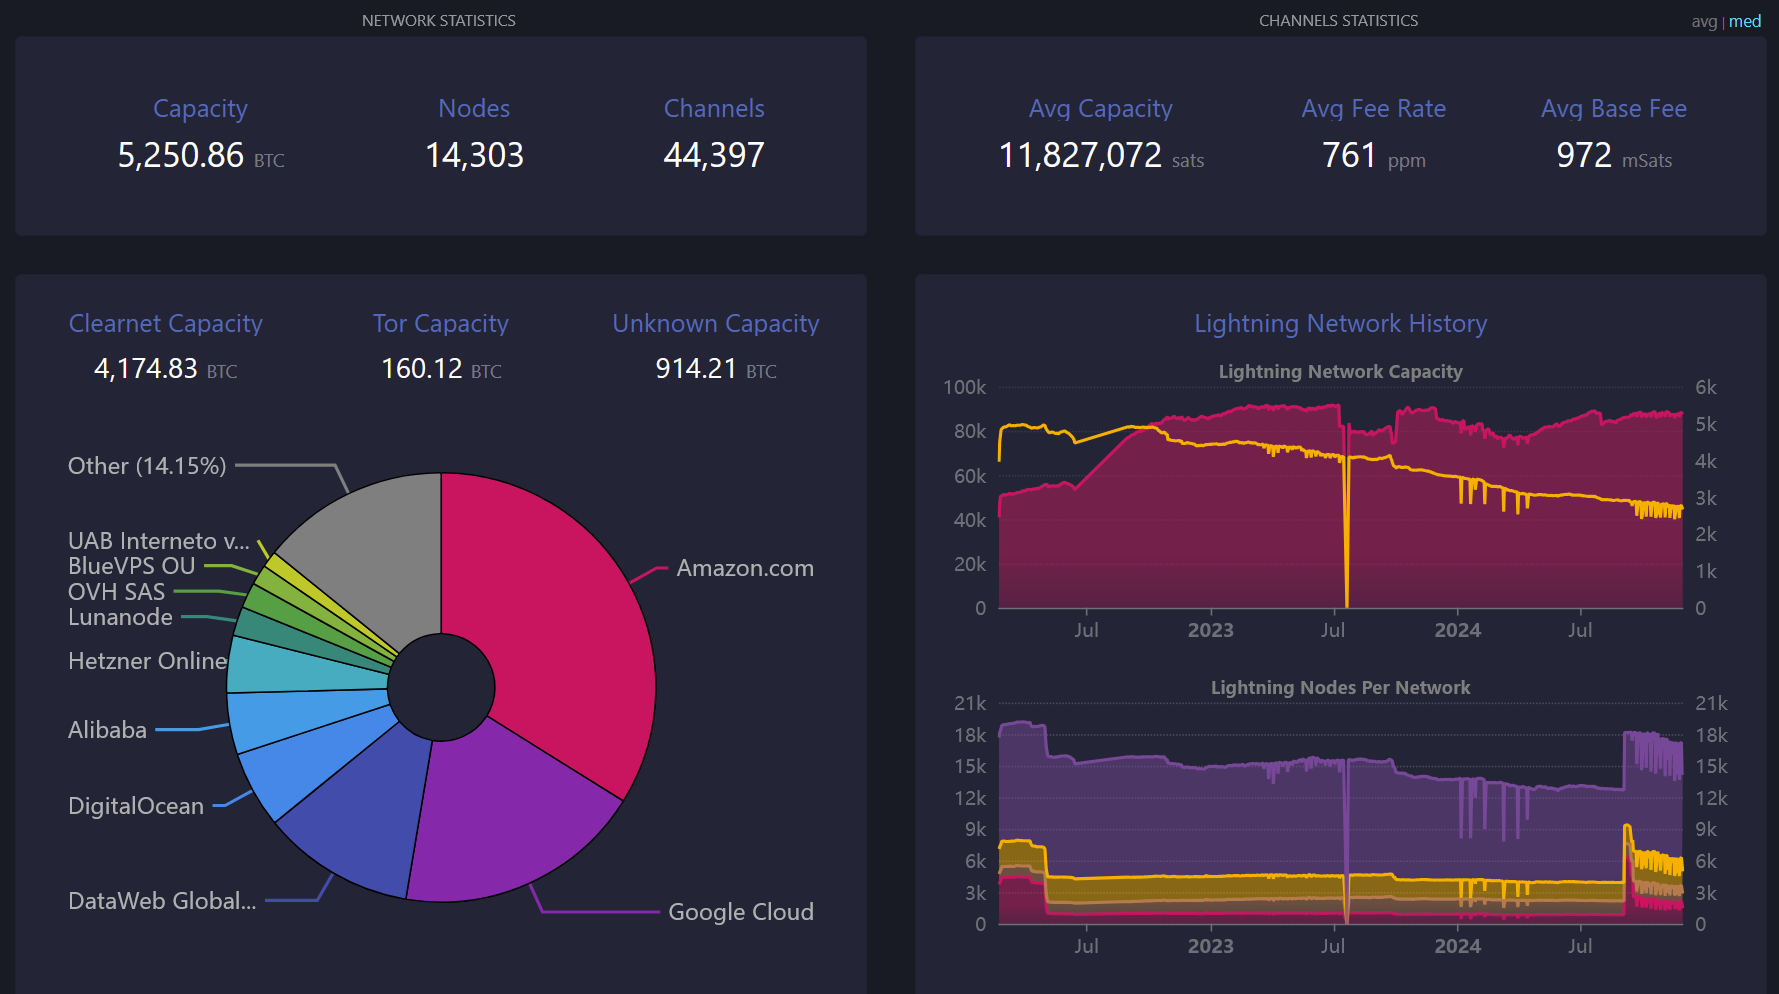Click the Hetzner Online label
Viewport: 1779px width, 994px height.
click(147, 661)
